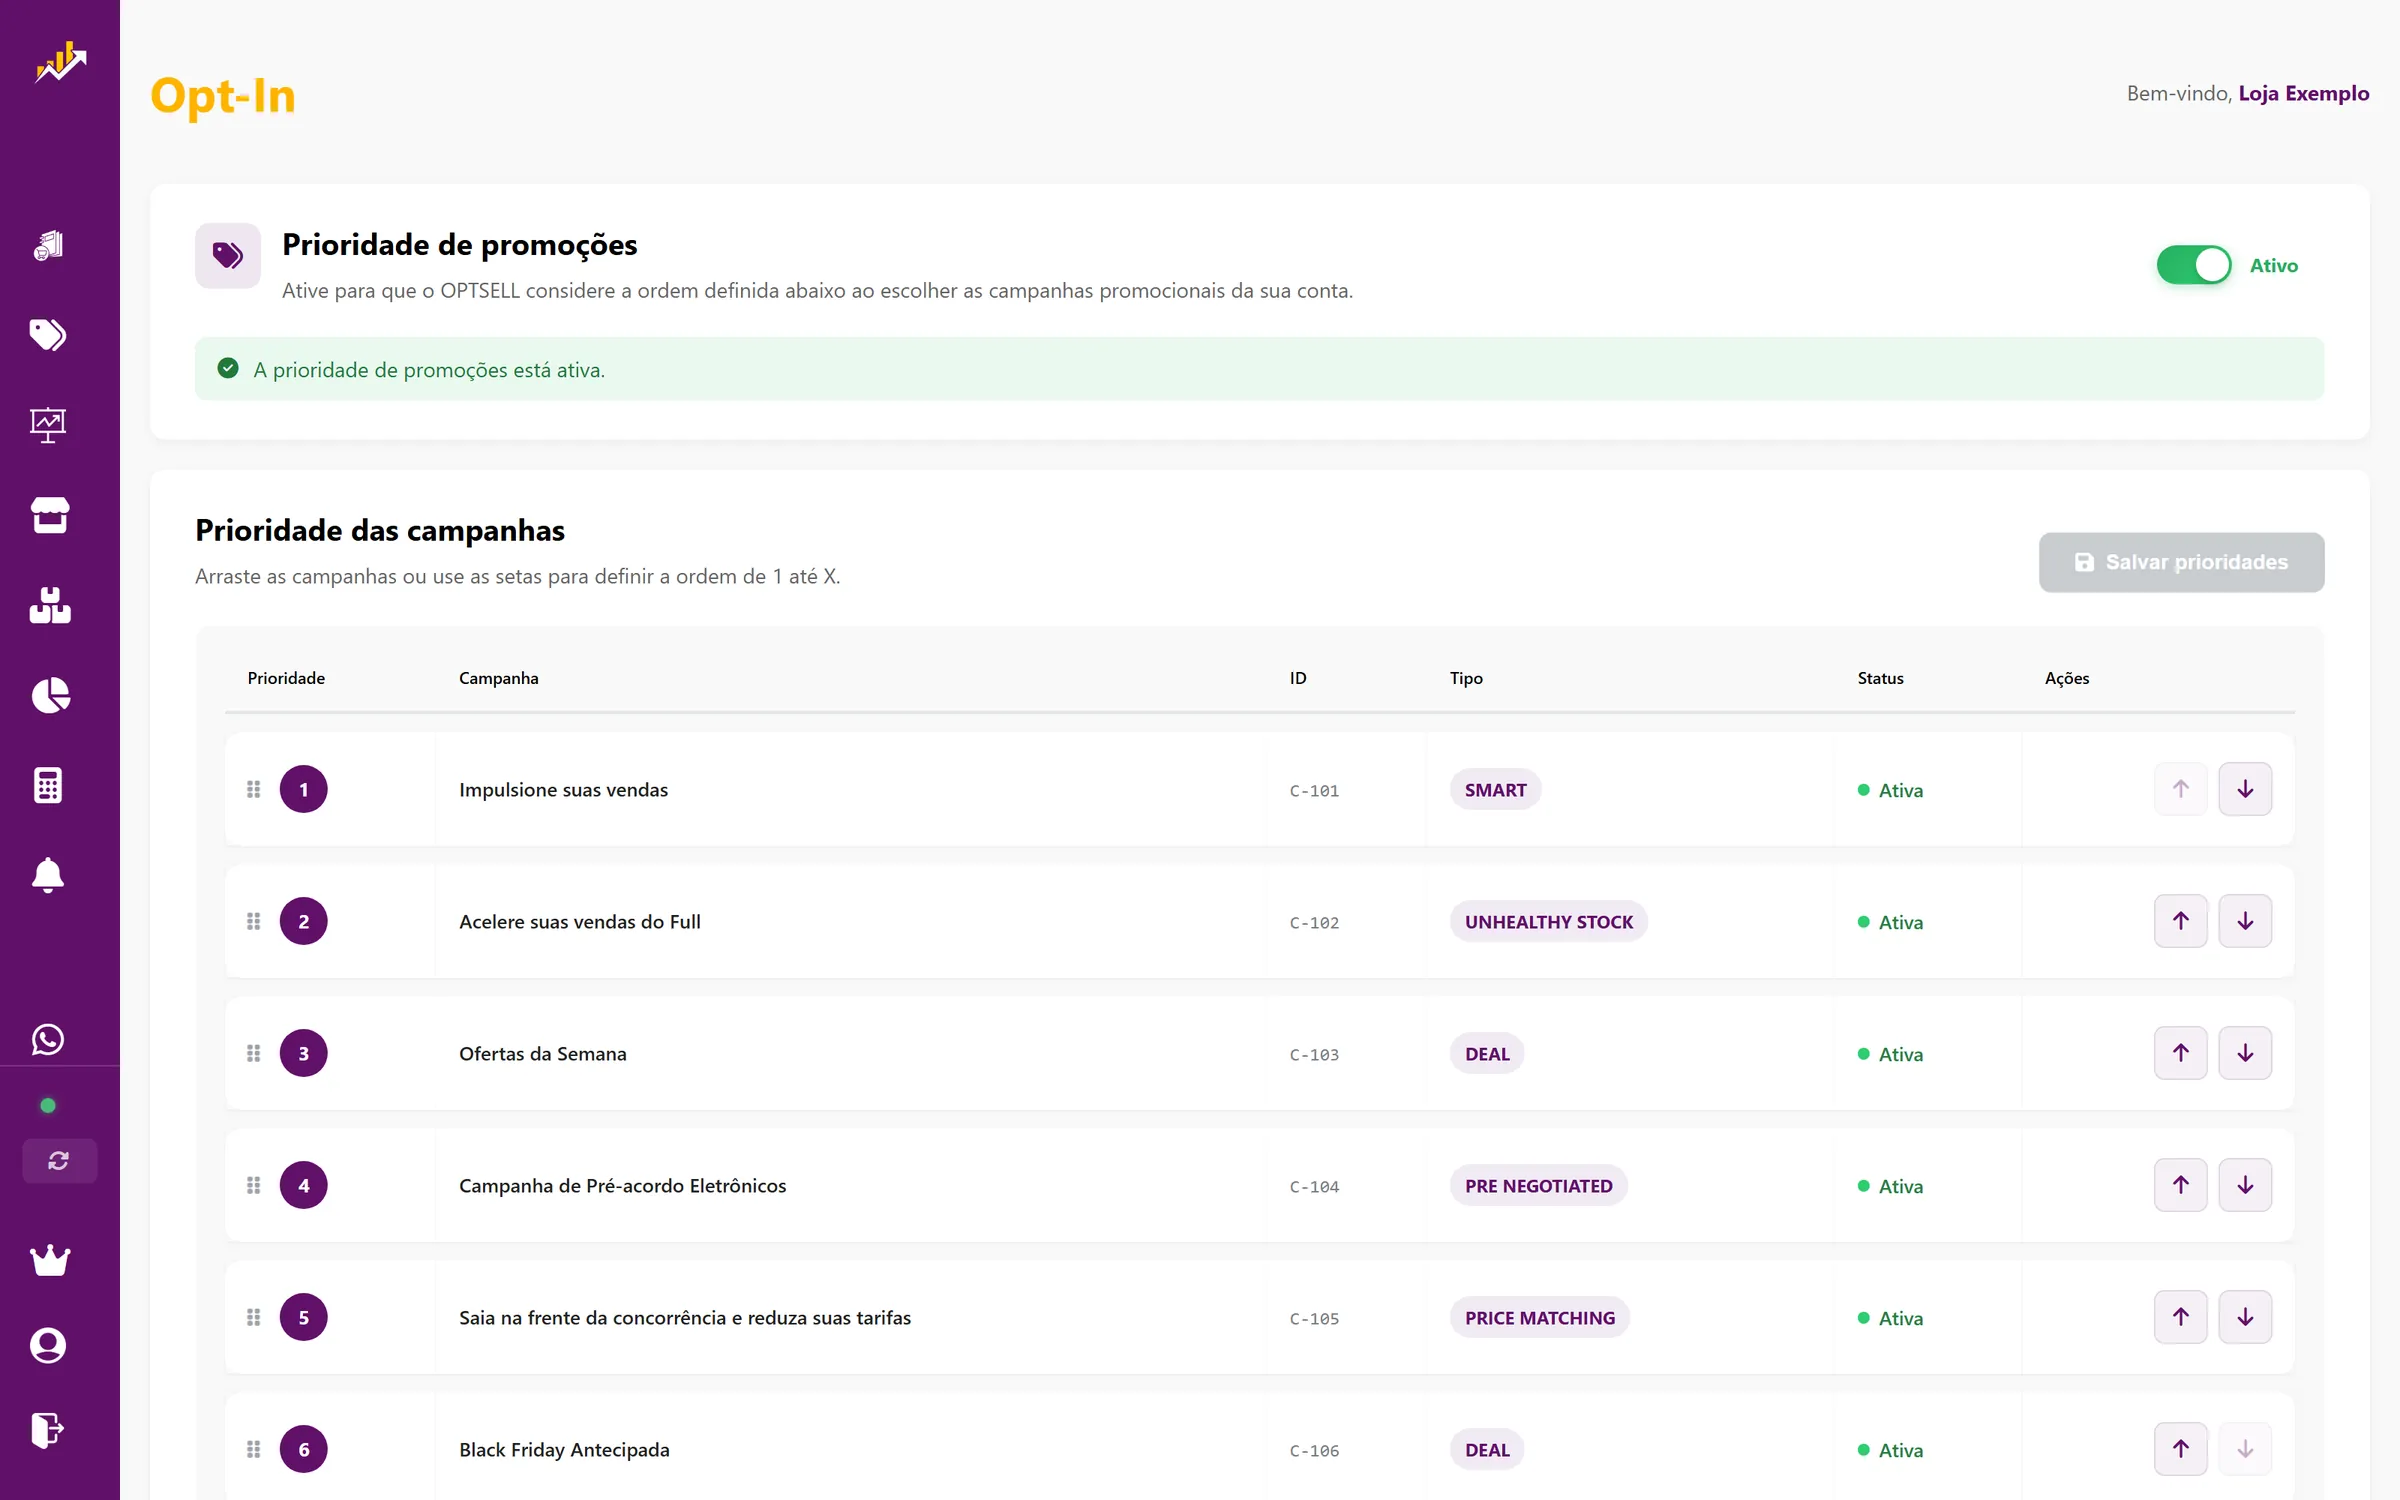The height and width of the screenshot is (1500, 2400).
Task: Open WhatsApp support icon in sidebar
Action: (x=48, y=1040)
